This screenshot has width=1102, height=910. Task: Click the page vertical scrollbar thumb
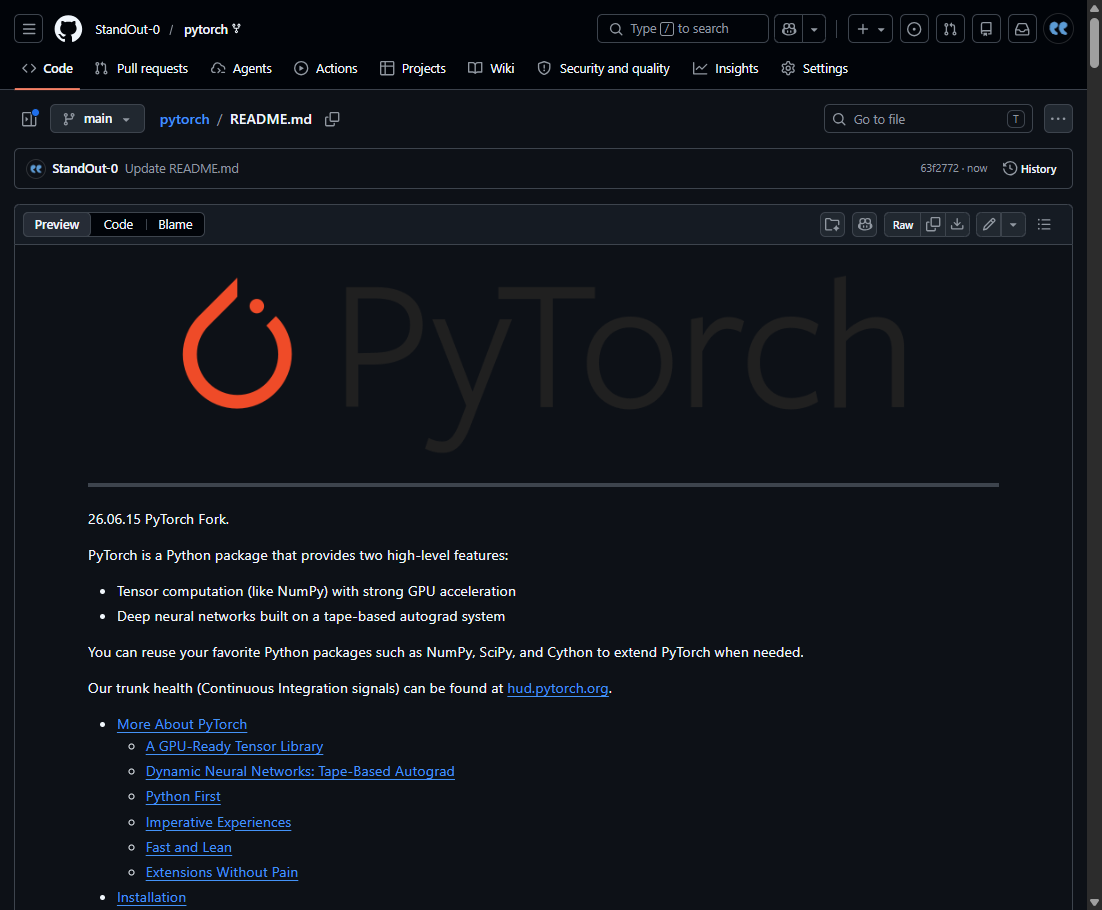(1094, 43)
